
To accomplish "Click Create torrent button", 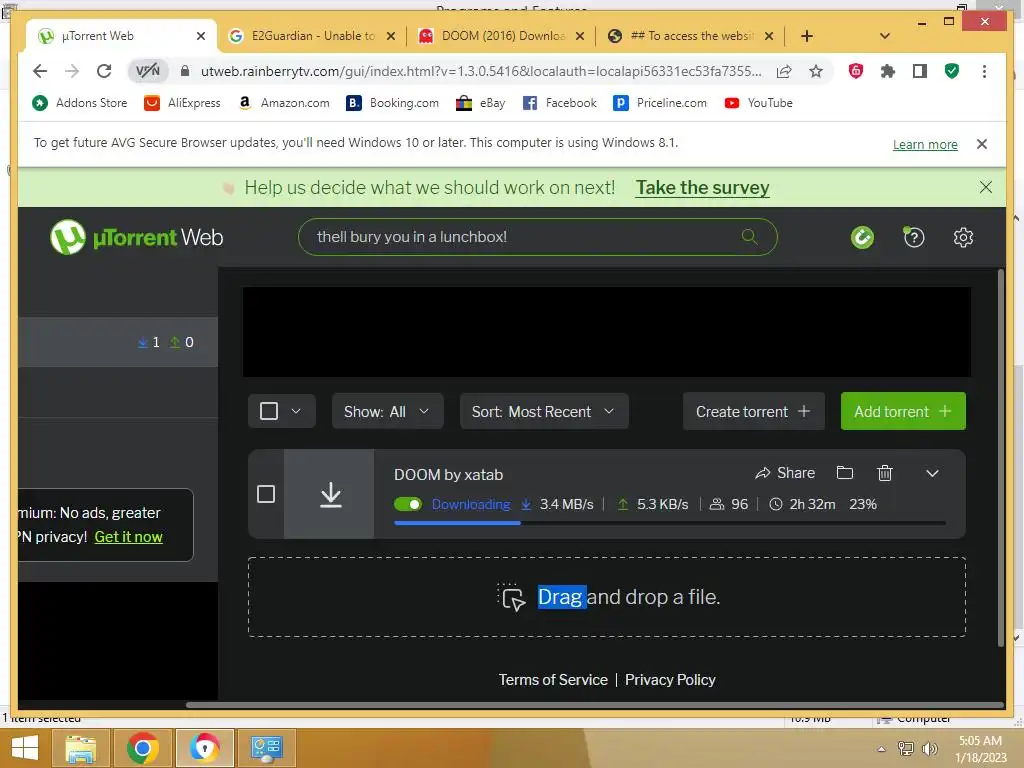I will coord(753,411).
